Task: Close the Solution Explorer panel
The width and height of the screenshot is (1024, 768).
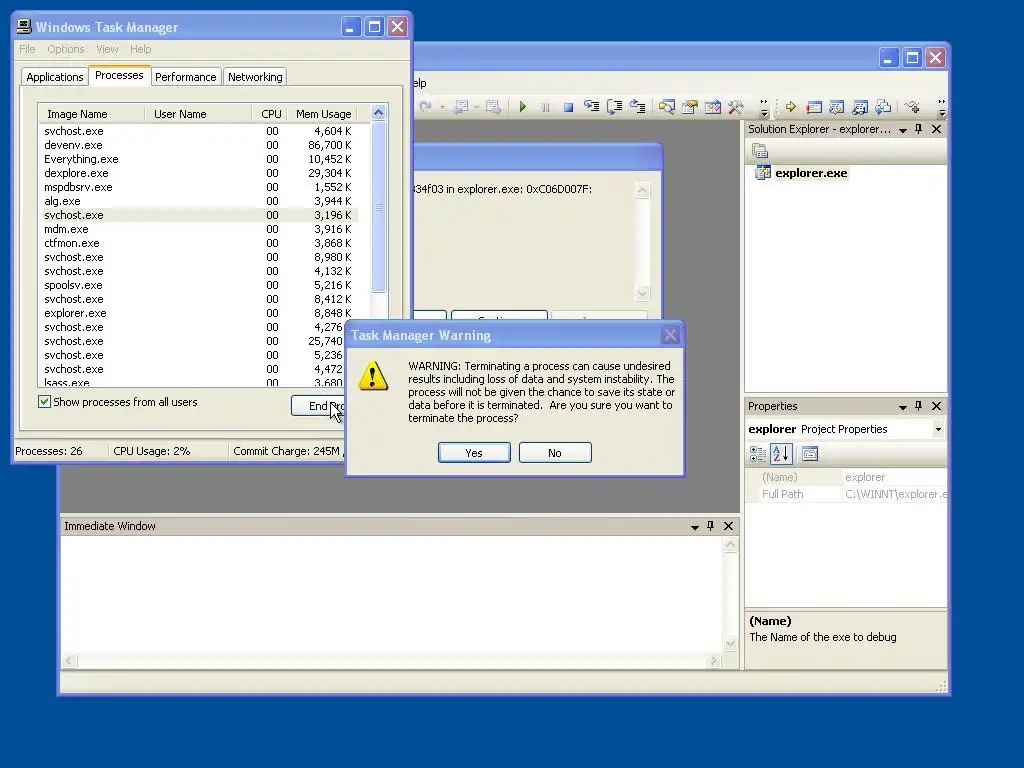Action: click(936, 129)
